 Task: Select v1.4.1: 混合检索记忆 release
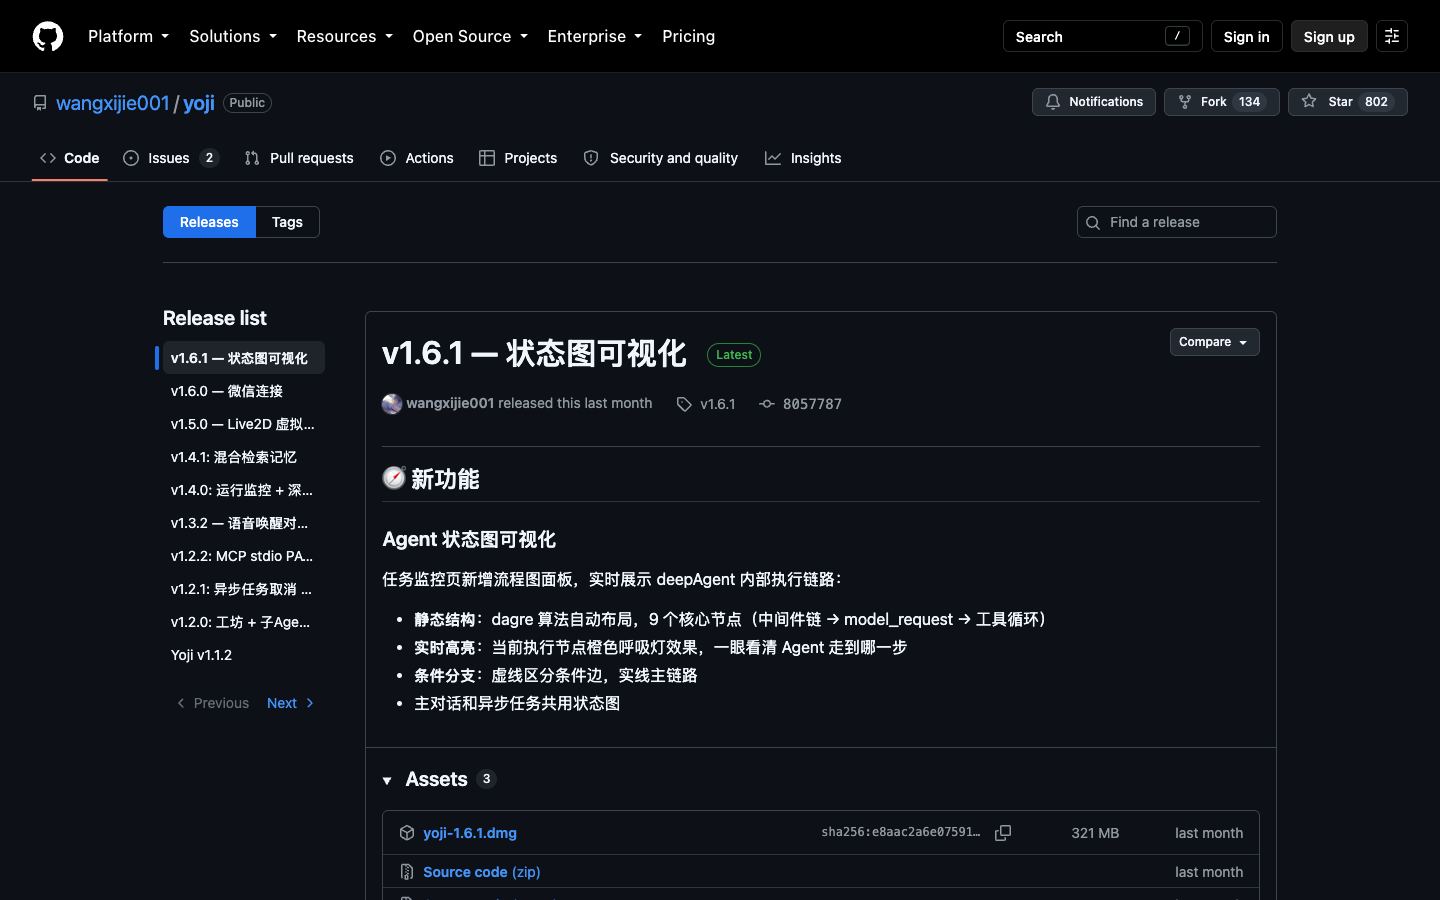pyautogui.click(x=244, y=457)
